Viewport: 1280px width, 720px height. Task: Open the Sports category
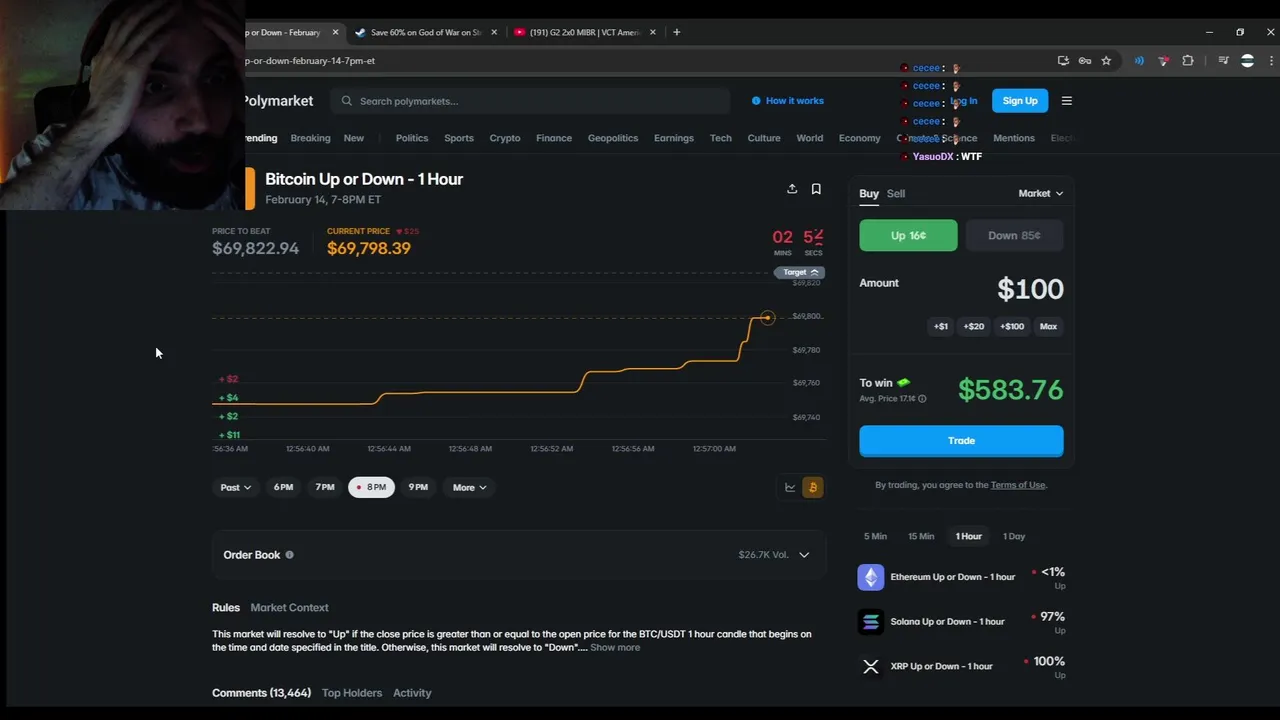pyautogui.click(x=459, y=138)
